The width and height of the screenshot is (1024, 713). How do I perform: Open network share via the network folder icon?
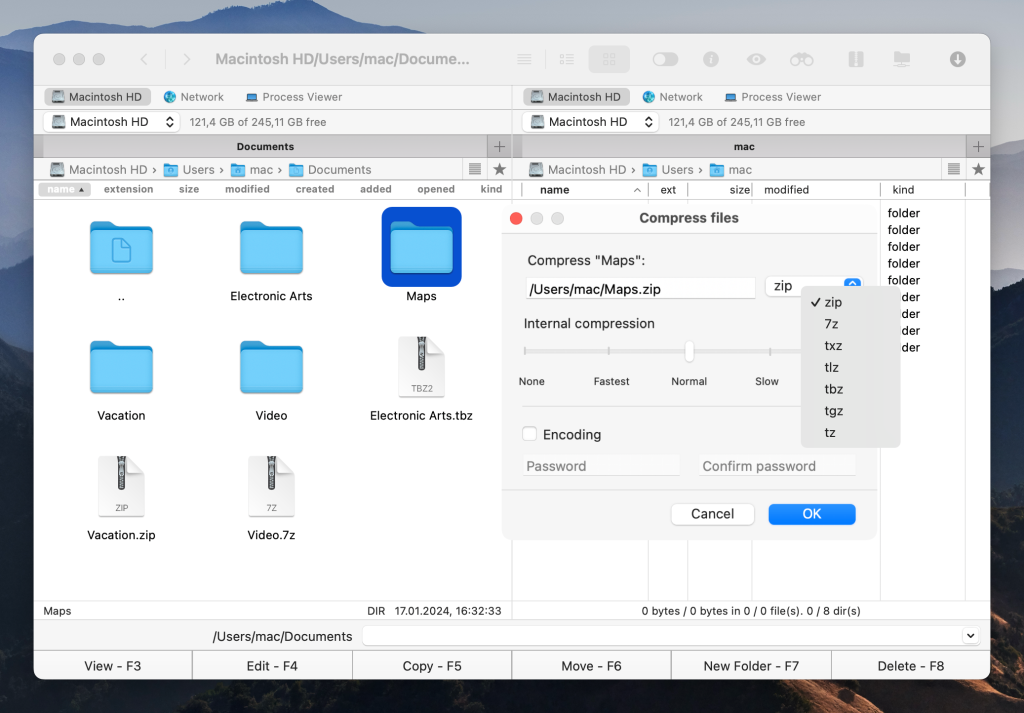901,59
